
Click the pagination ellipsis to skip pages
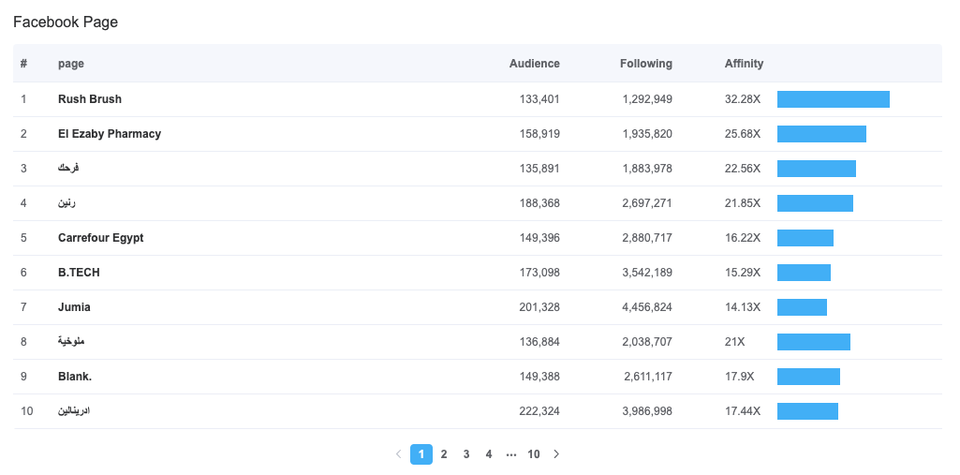pyautogui.click(x=511, y=454)
